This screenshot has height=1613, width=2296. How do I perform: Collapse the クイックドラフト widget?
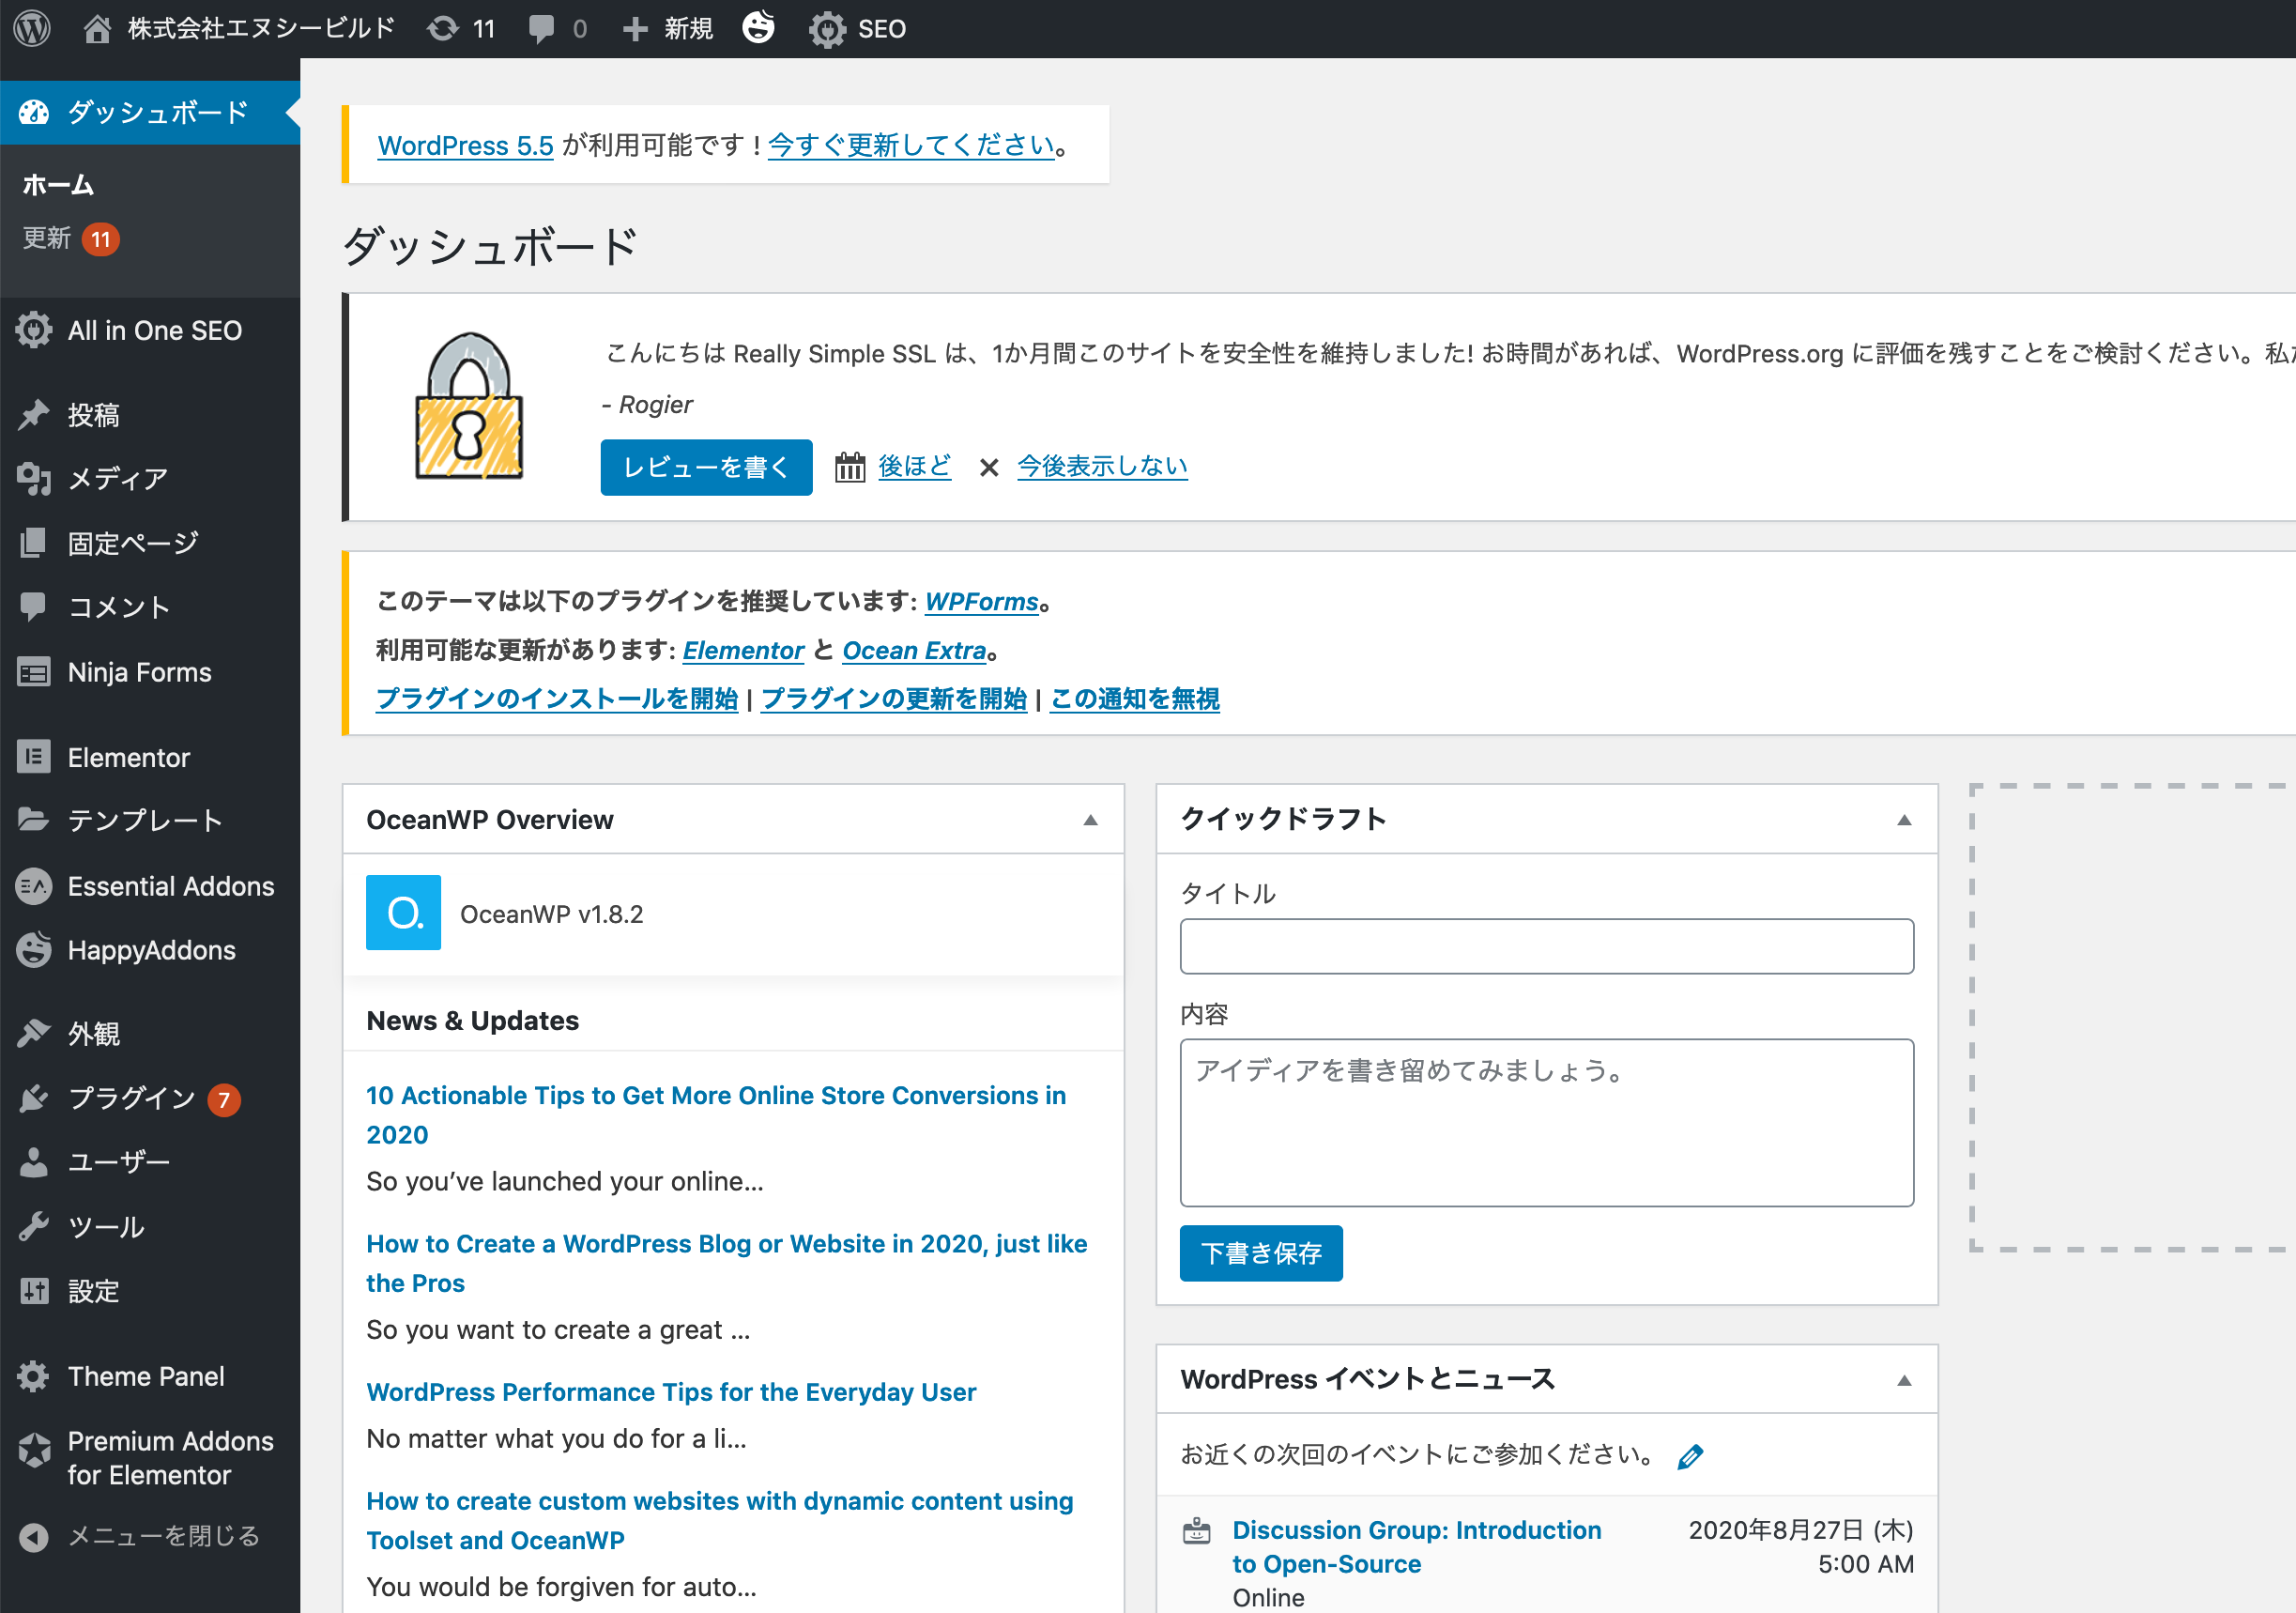tap(1904, 820)
